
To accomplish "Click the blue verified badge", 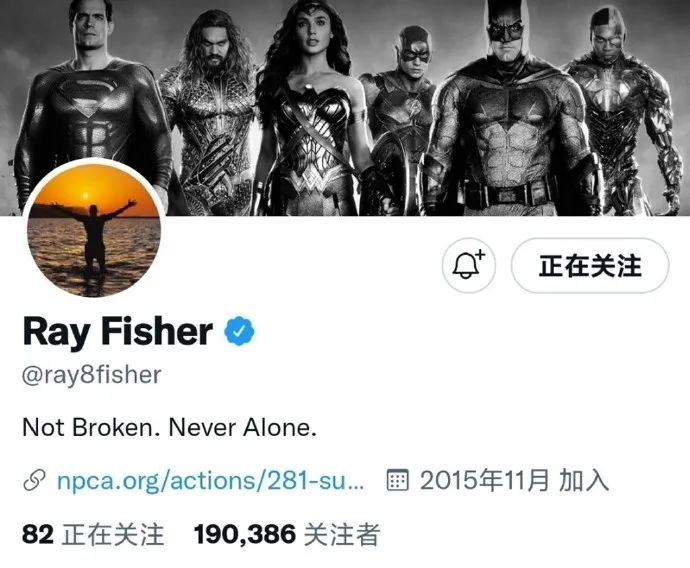I will click(x=239, y=331).
